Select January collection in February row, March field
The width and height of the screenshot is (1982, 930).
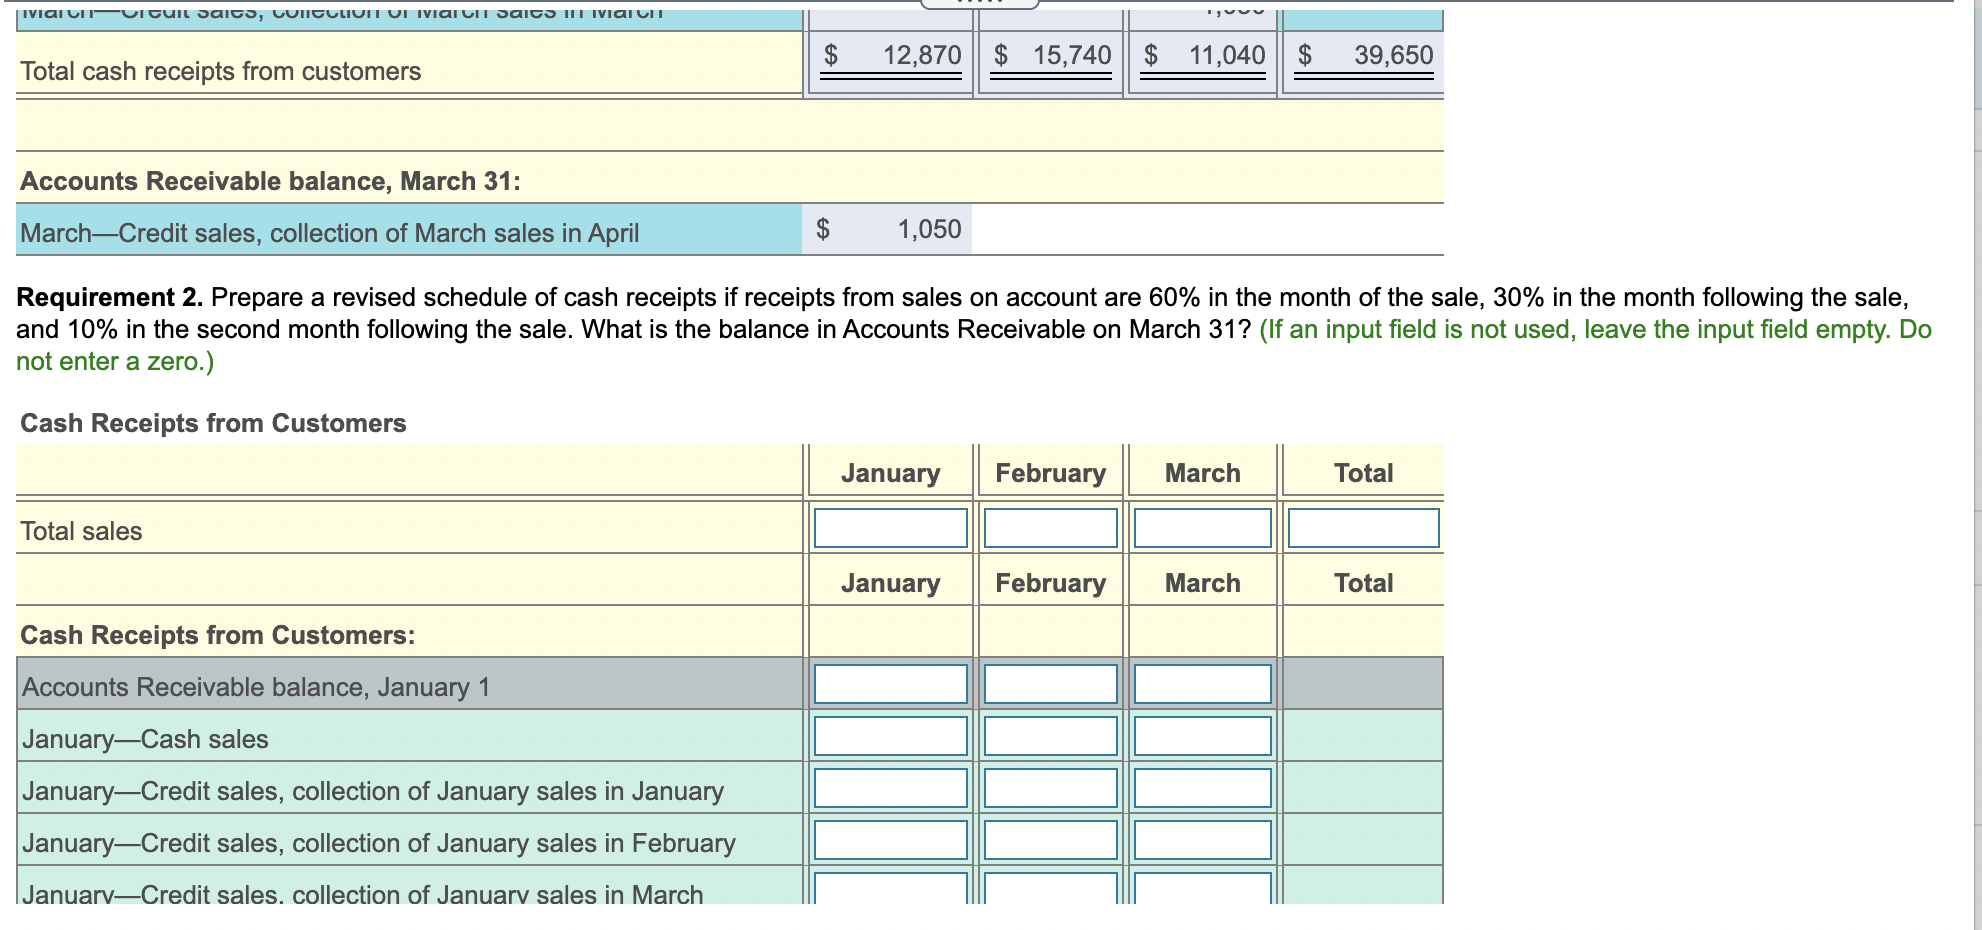tap(1203, 840)
